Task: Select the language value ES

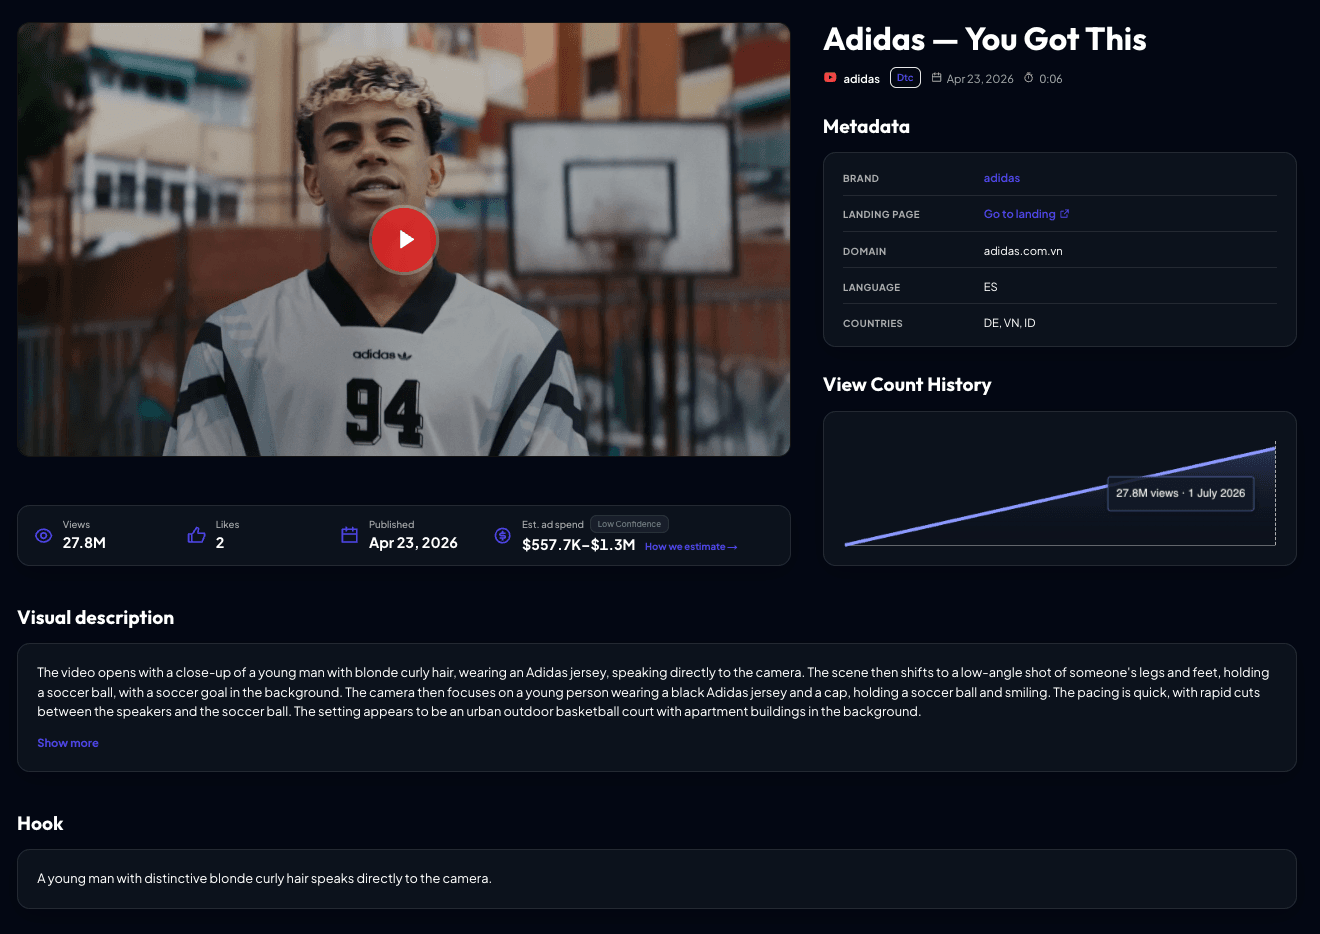Action: (990, 287)
